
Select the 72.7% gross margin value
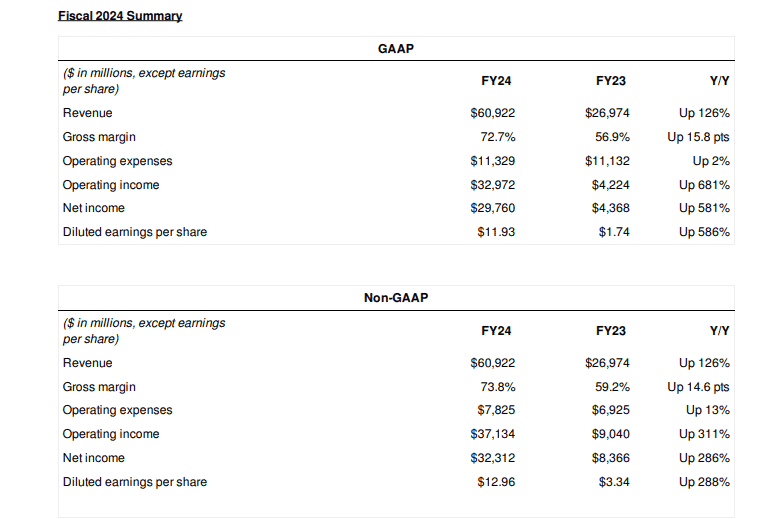click(499, 137)
